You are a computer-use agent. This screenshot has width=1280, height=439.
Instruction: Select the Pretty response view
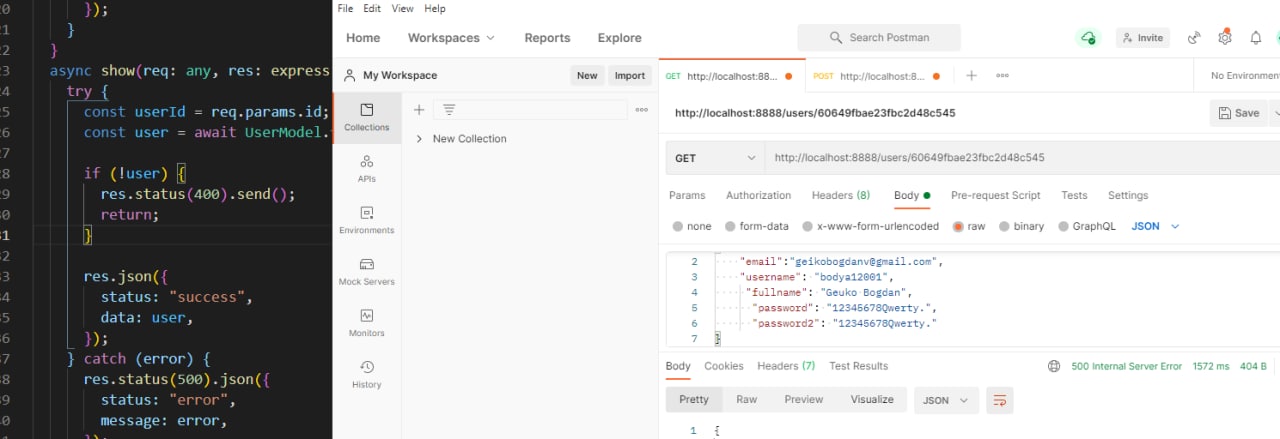[x=694, y=399]
